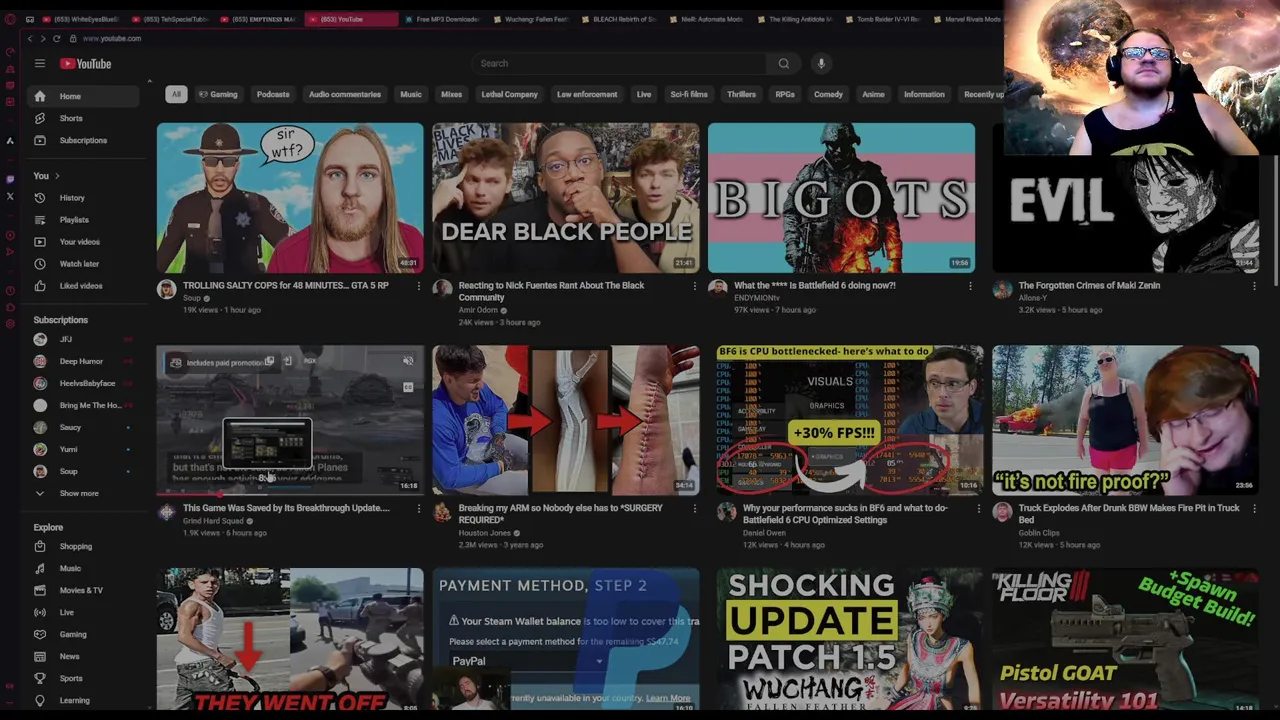Switch to the WhiteEyesBlue browser tab
1280x720 pixels.
(79, 19)
